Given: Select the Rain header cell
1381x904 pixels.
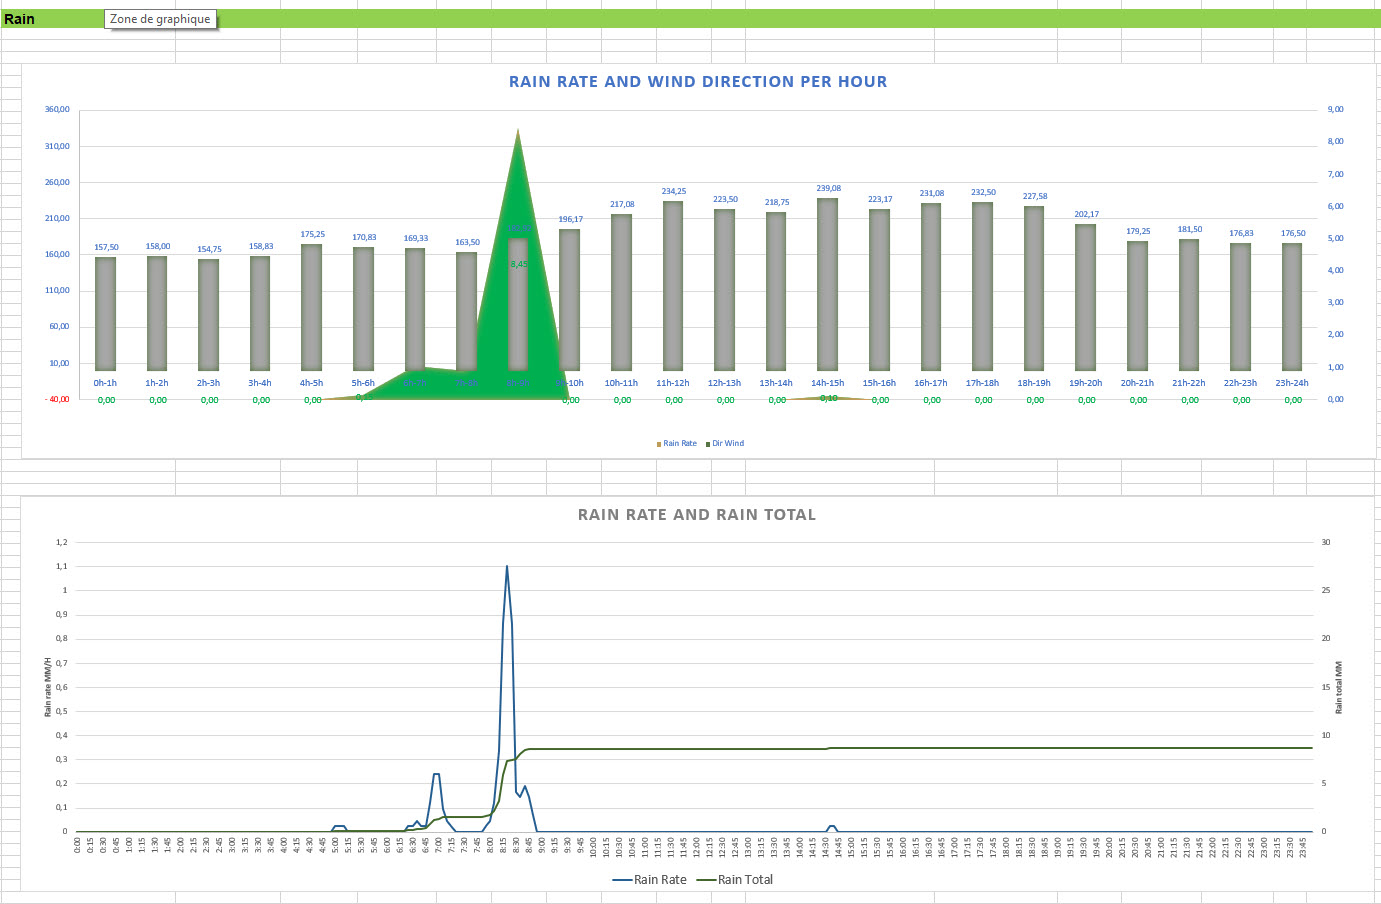Looking at the screenshot, I should [20, 19].
